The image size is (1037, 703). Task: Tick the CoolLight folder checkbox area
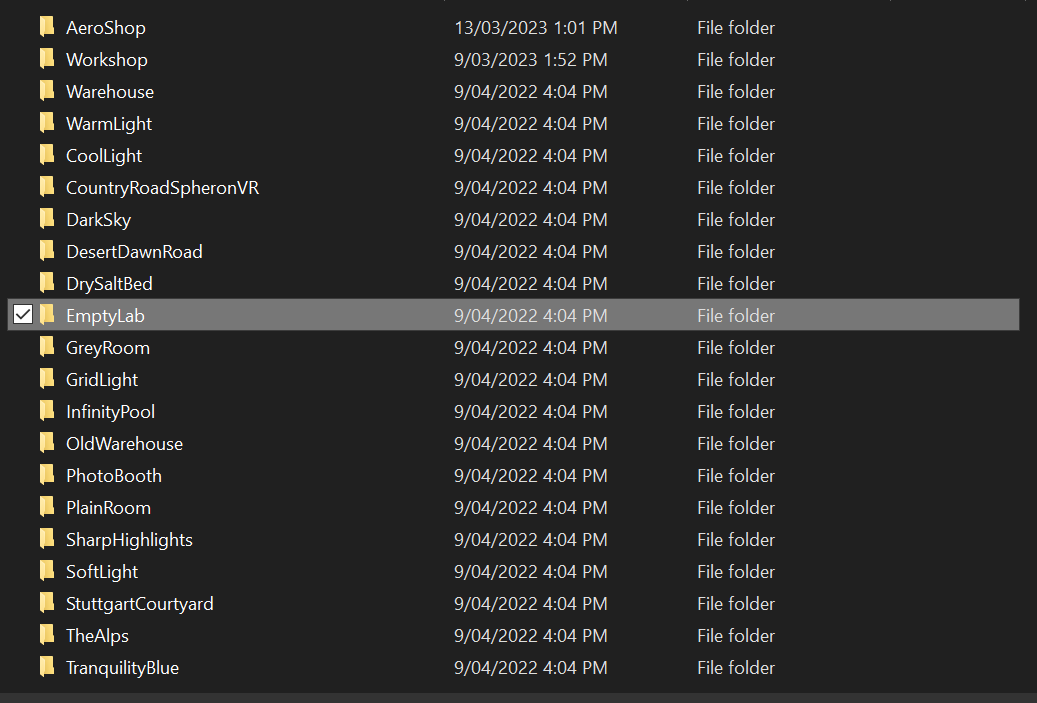(x=22, y=155)
